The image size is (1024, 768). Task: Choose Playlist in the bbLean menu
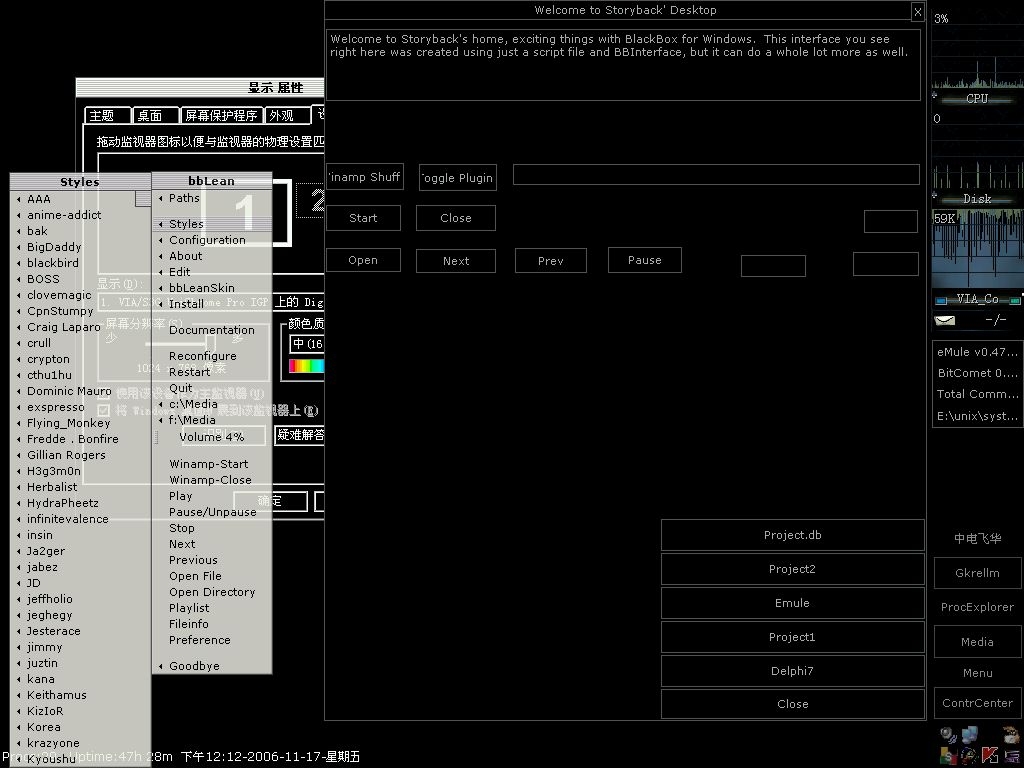click(212, 608)
